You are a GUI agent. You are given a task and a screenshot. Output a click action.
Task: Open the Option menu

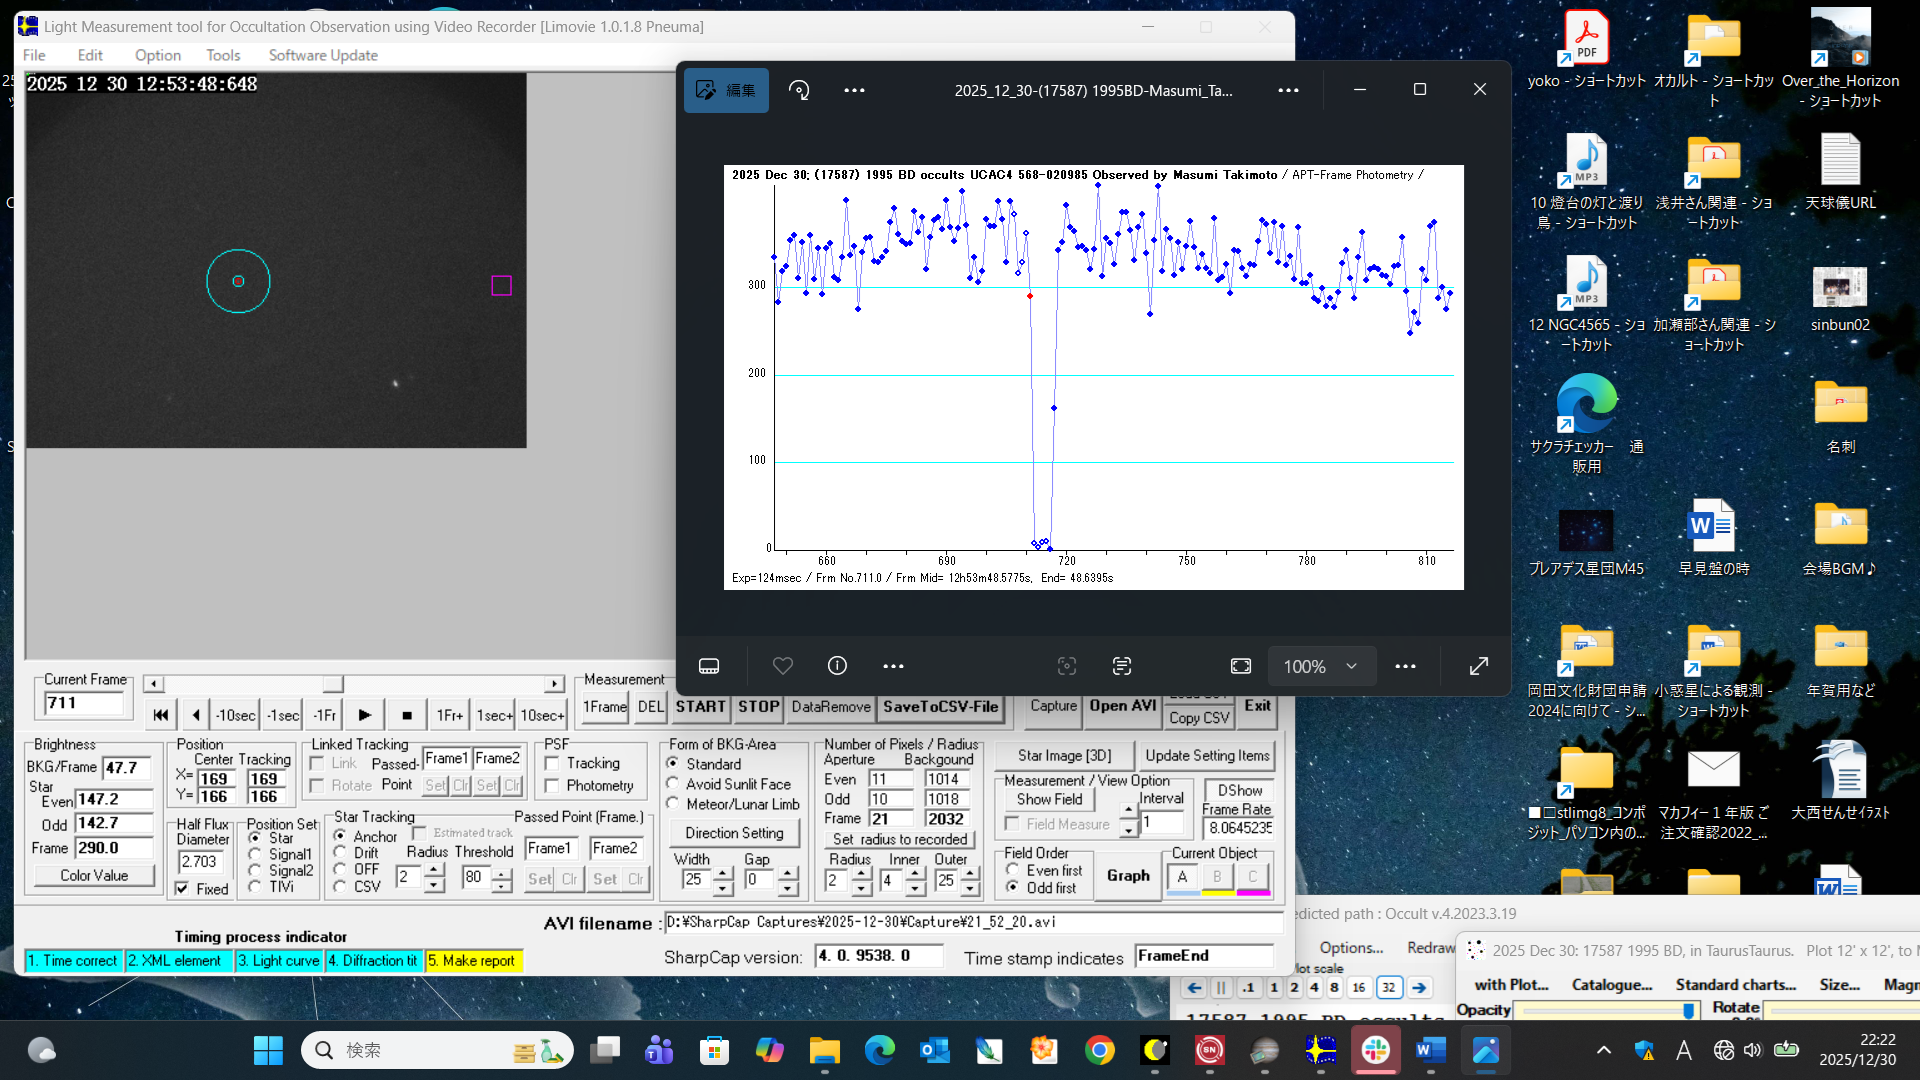click(158, 55)
